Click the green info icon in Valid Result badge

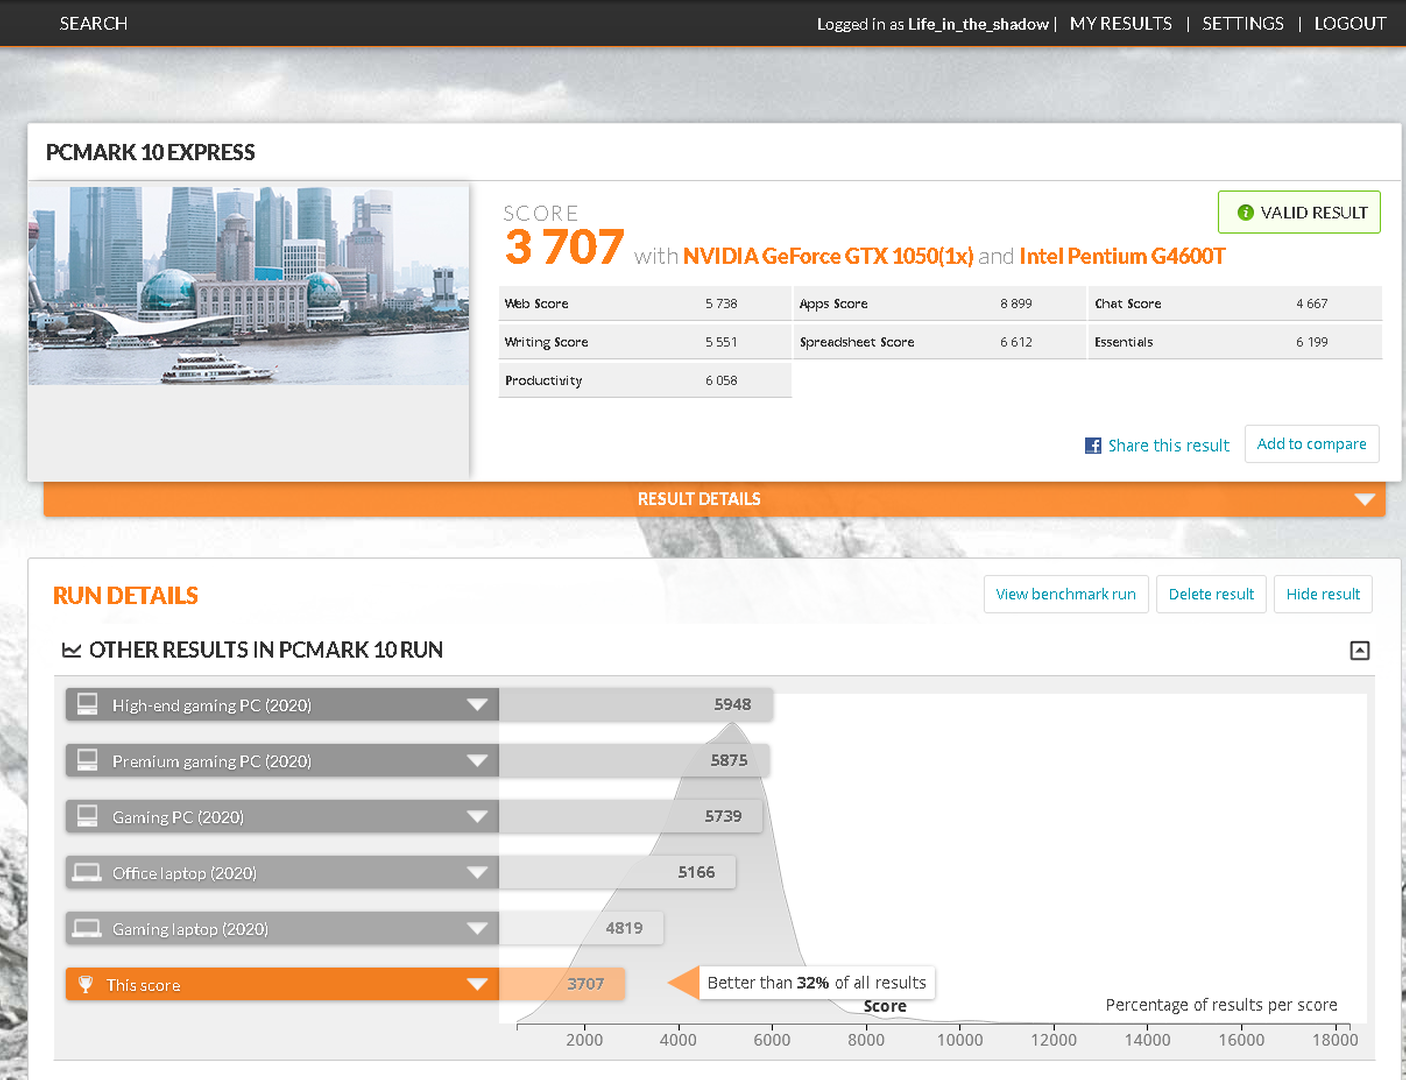pyautogui.click(x=1245, y=213)
